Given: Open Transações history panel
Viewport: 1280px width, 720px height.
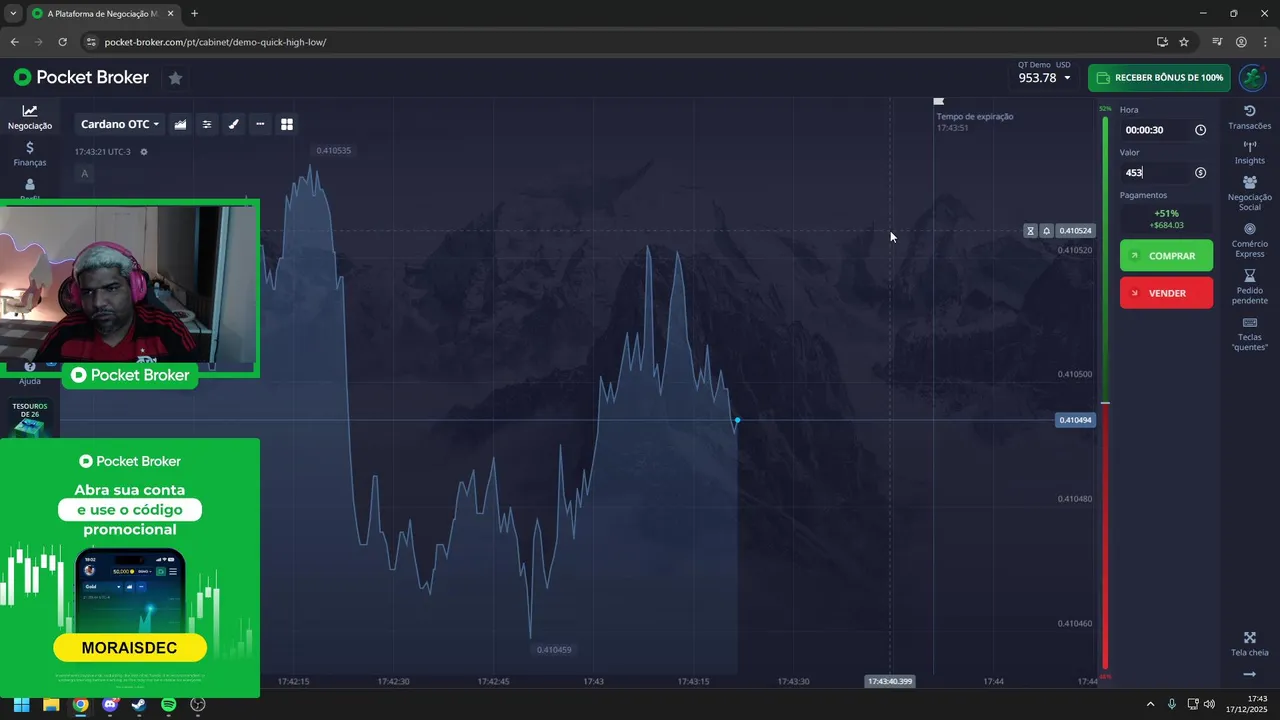Looking at the screenshot, I should click(1249, 117).
